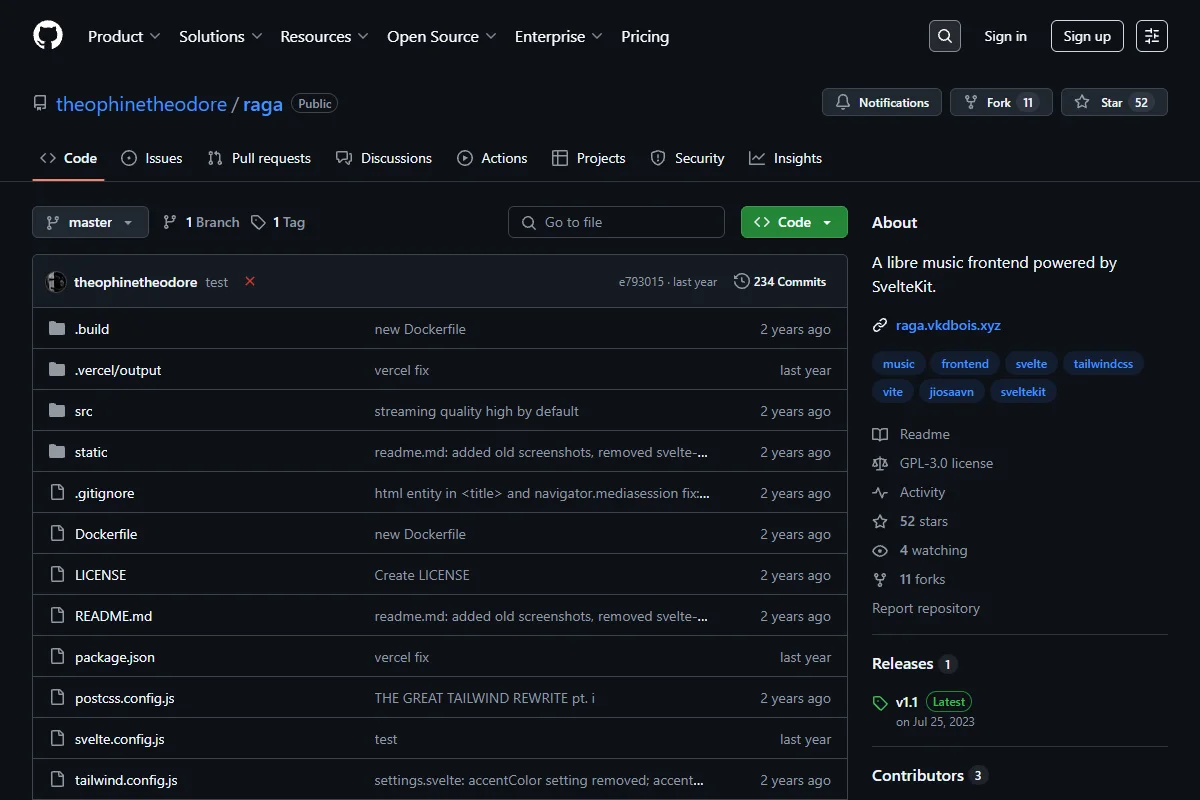The width and height of the screenshot is (1200, 800).
Task: Open appearance settings icon next to Sign up
Action: click(1152, 36)
